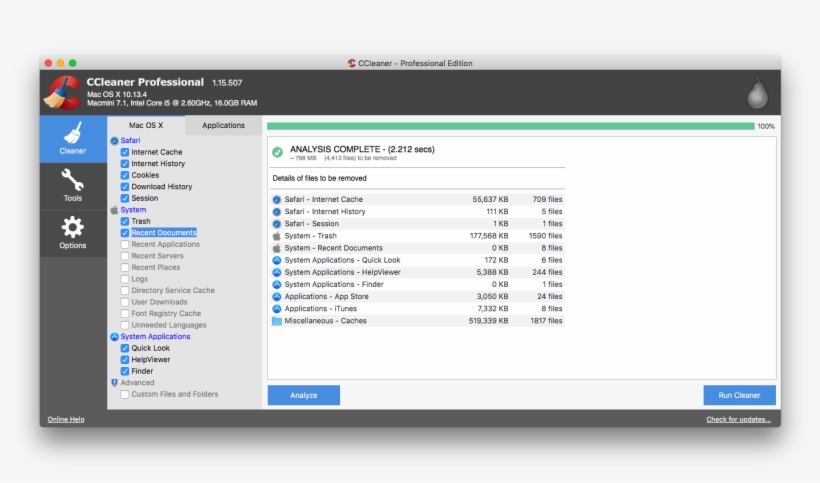
Task: Enable Font Registry Cache checkbox
Action: (x=124, y=313)
